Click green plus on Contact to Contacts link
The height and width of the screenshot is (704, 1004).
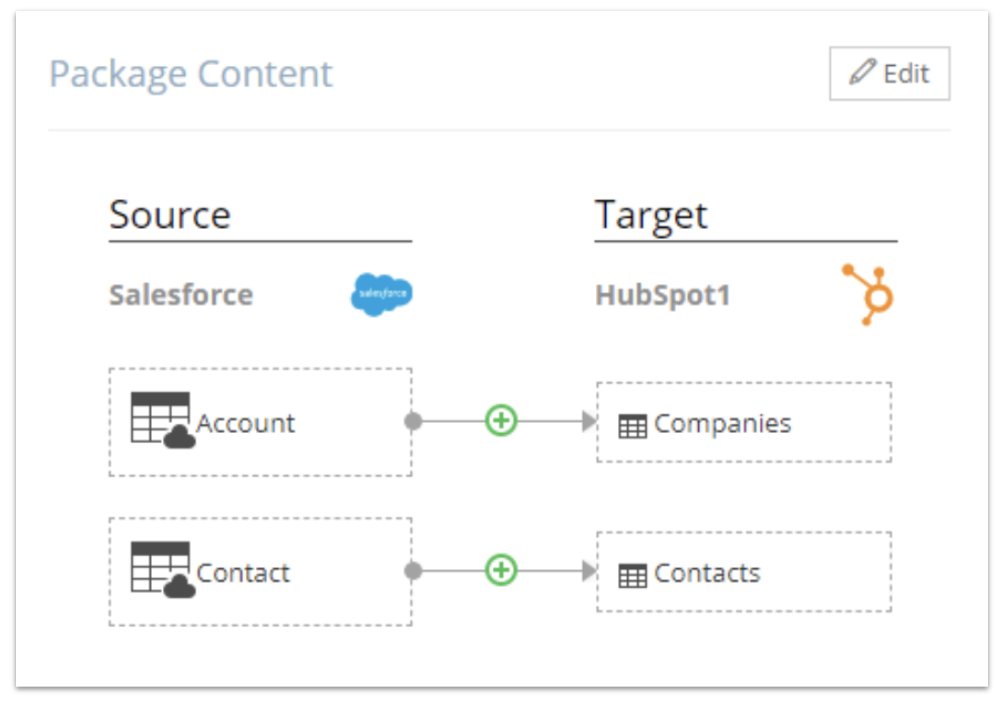[x=501, y=571]
